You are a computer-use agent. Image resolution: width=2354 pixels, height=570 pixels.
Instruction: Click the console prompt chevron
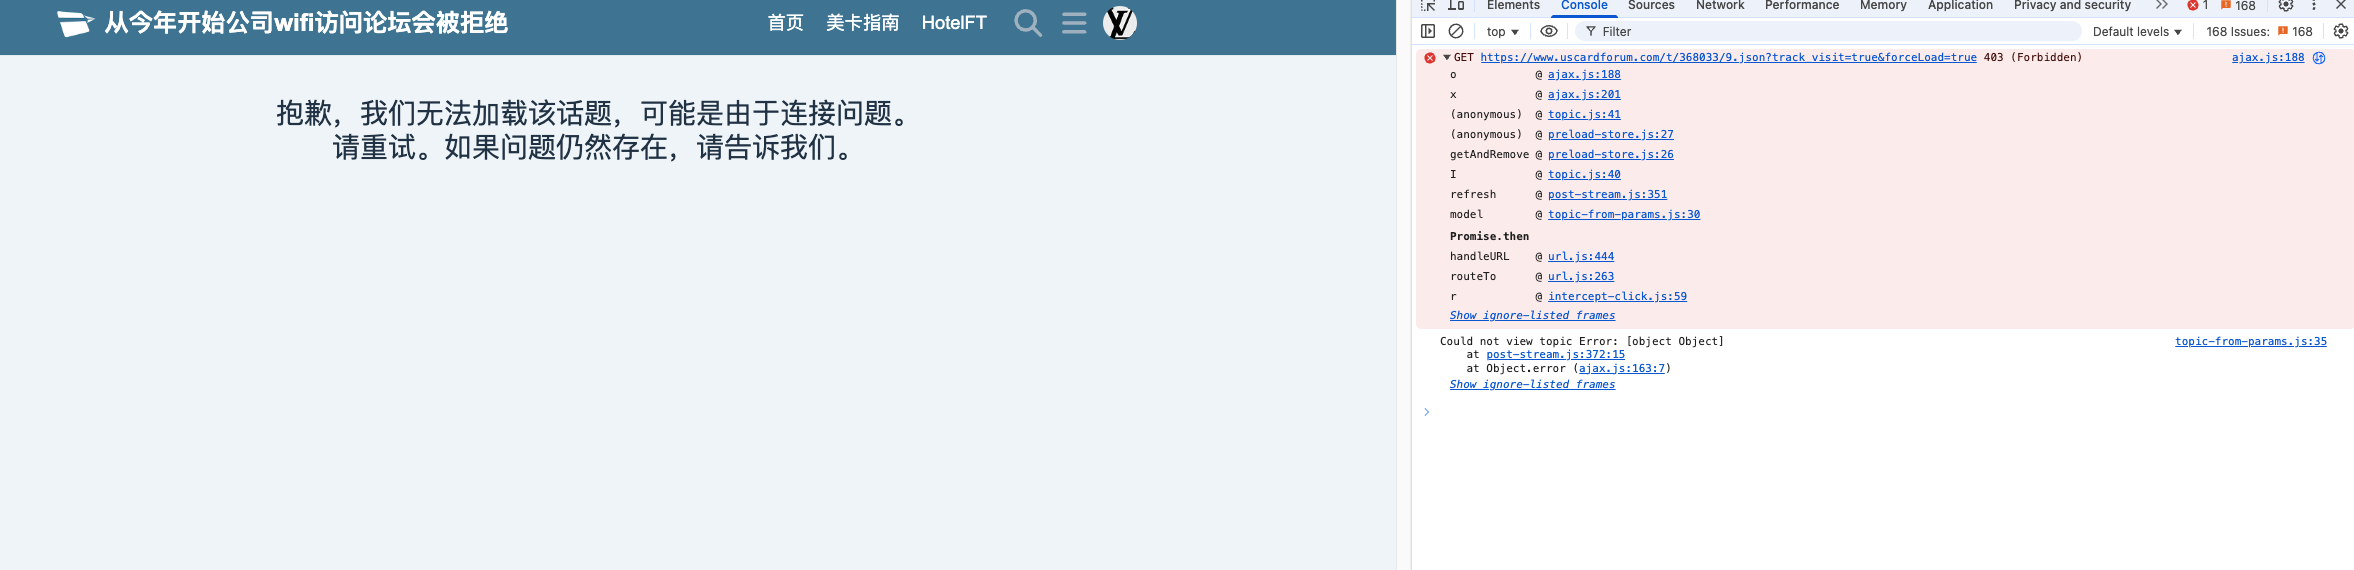pyautogui.click(x=1427, y=412)
